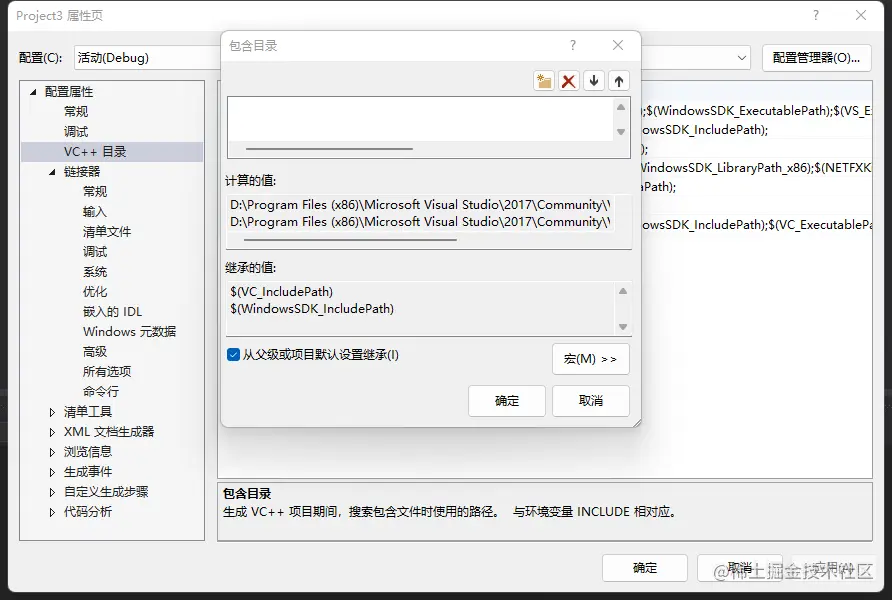Select $(WindowsSDK_IncludePath) in inherited values
892x600 pixels.
click(312, 309)
